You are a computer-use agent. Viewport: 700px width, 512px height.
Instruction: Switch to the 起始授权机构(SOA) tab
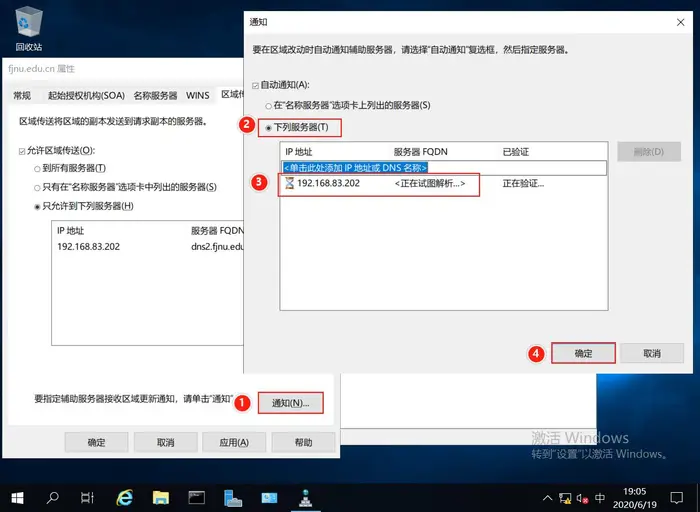tap(86, 96)
